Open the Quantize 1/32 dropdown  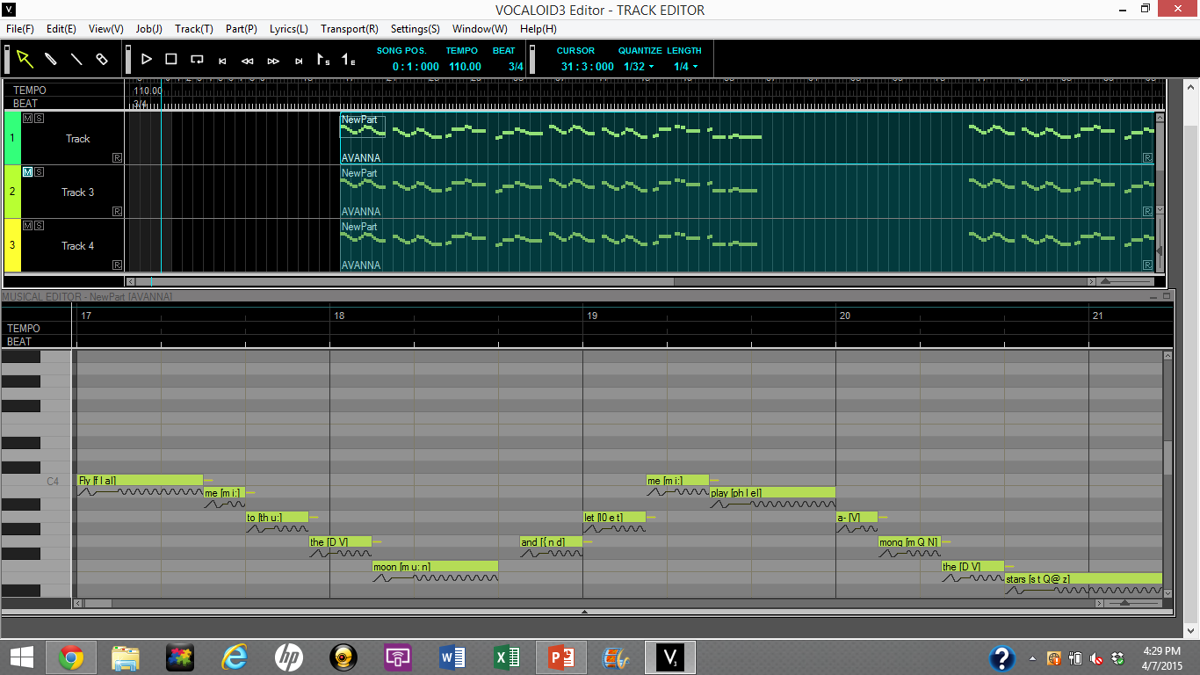coord(638,66)
